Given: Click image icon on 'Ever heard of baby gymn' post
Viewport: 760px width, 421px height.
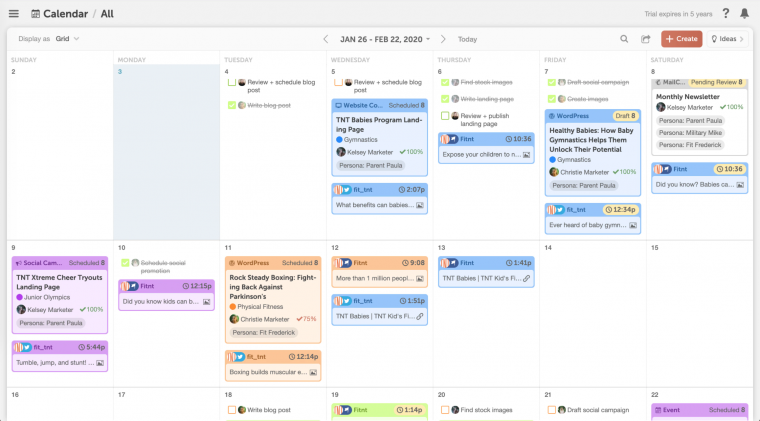Looking at the screenshot, I should click(x=633, y=225).
